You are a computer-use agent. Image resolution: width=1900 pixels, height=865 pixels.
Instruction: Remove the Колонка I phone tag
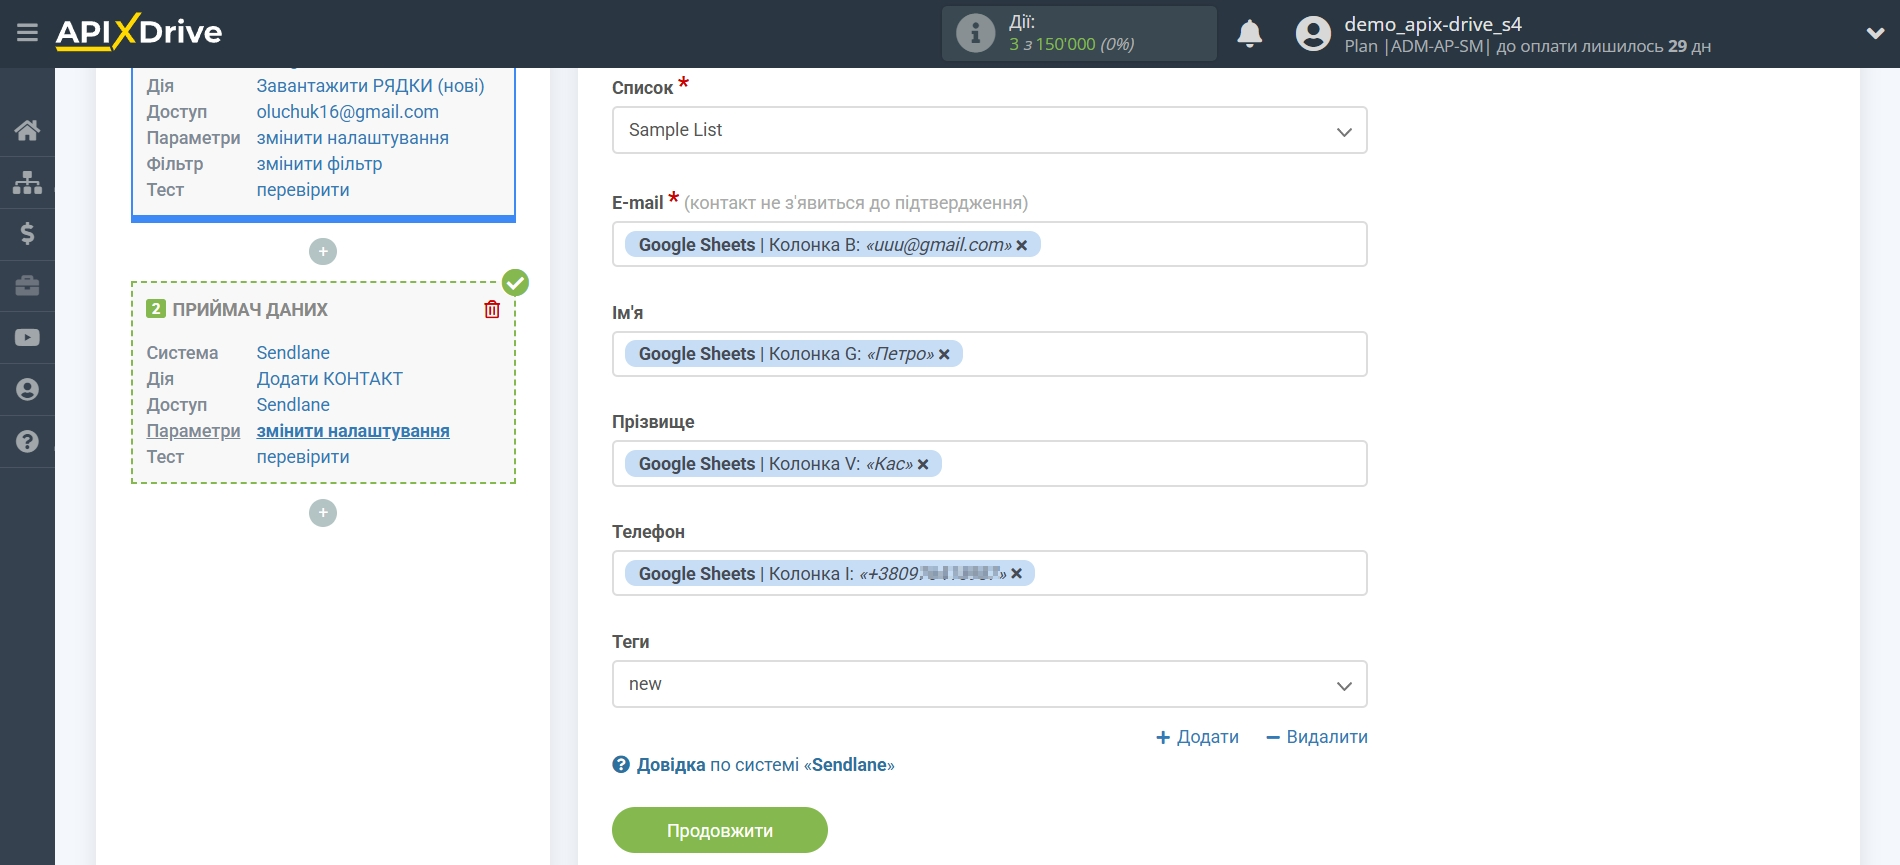pyautogui.click(x=1016, y=573)
